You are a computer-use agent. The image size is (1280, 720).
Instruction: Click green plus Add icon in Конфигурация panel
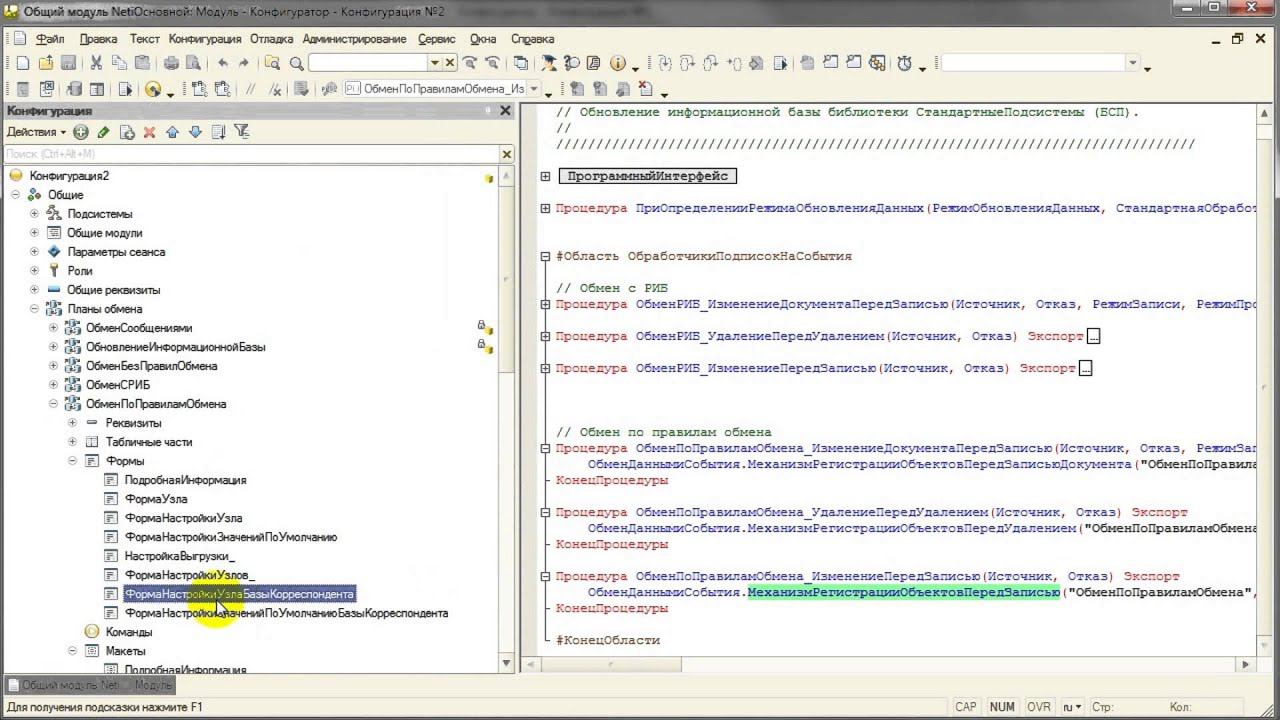click(81, 132)
